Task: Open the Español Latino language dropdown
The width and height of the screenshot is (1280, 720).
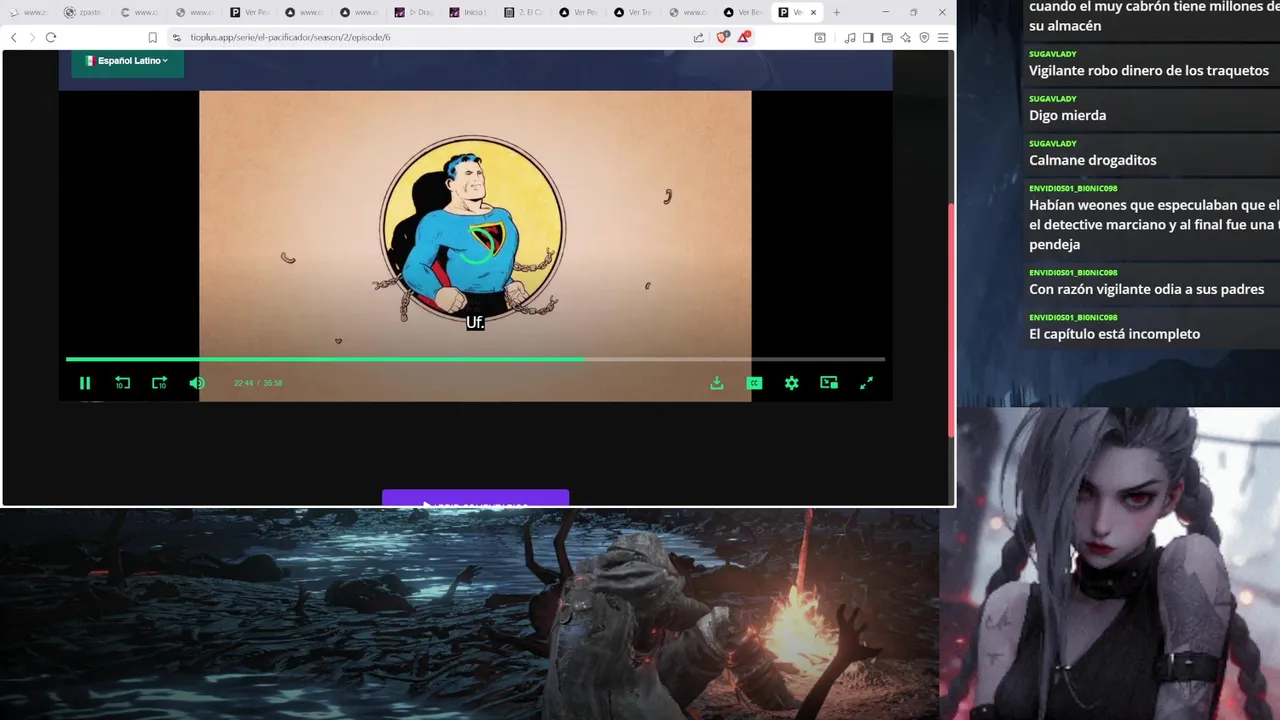Action: [x=127, y=61]
